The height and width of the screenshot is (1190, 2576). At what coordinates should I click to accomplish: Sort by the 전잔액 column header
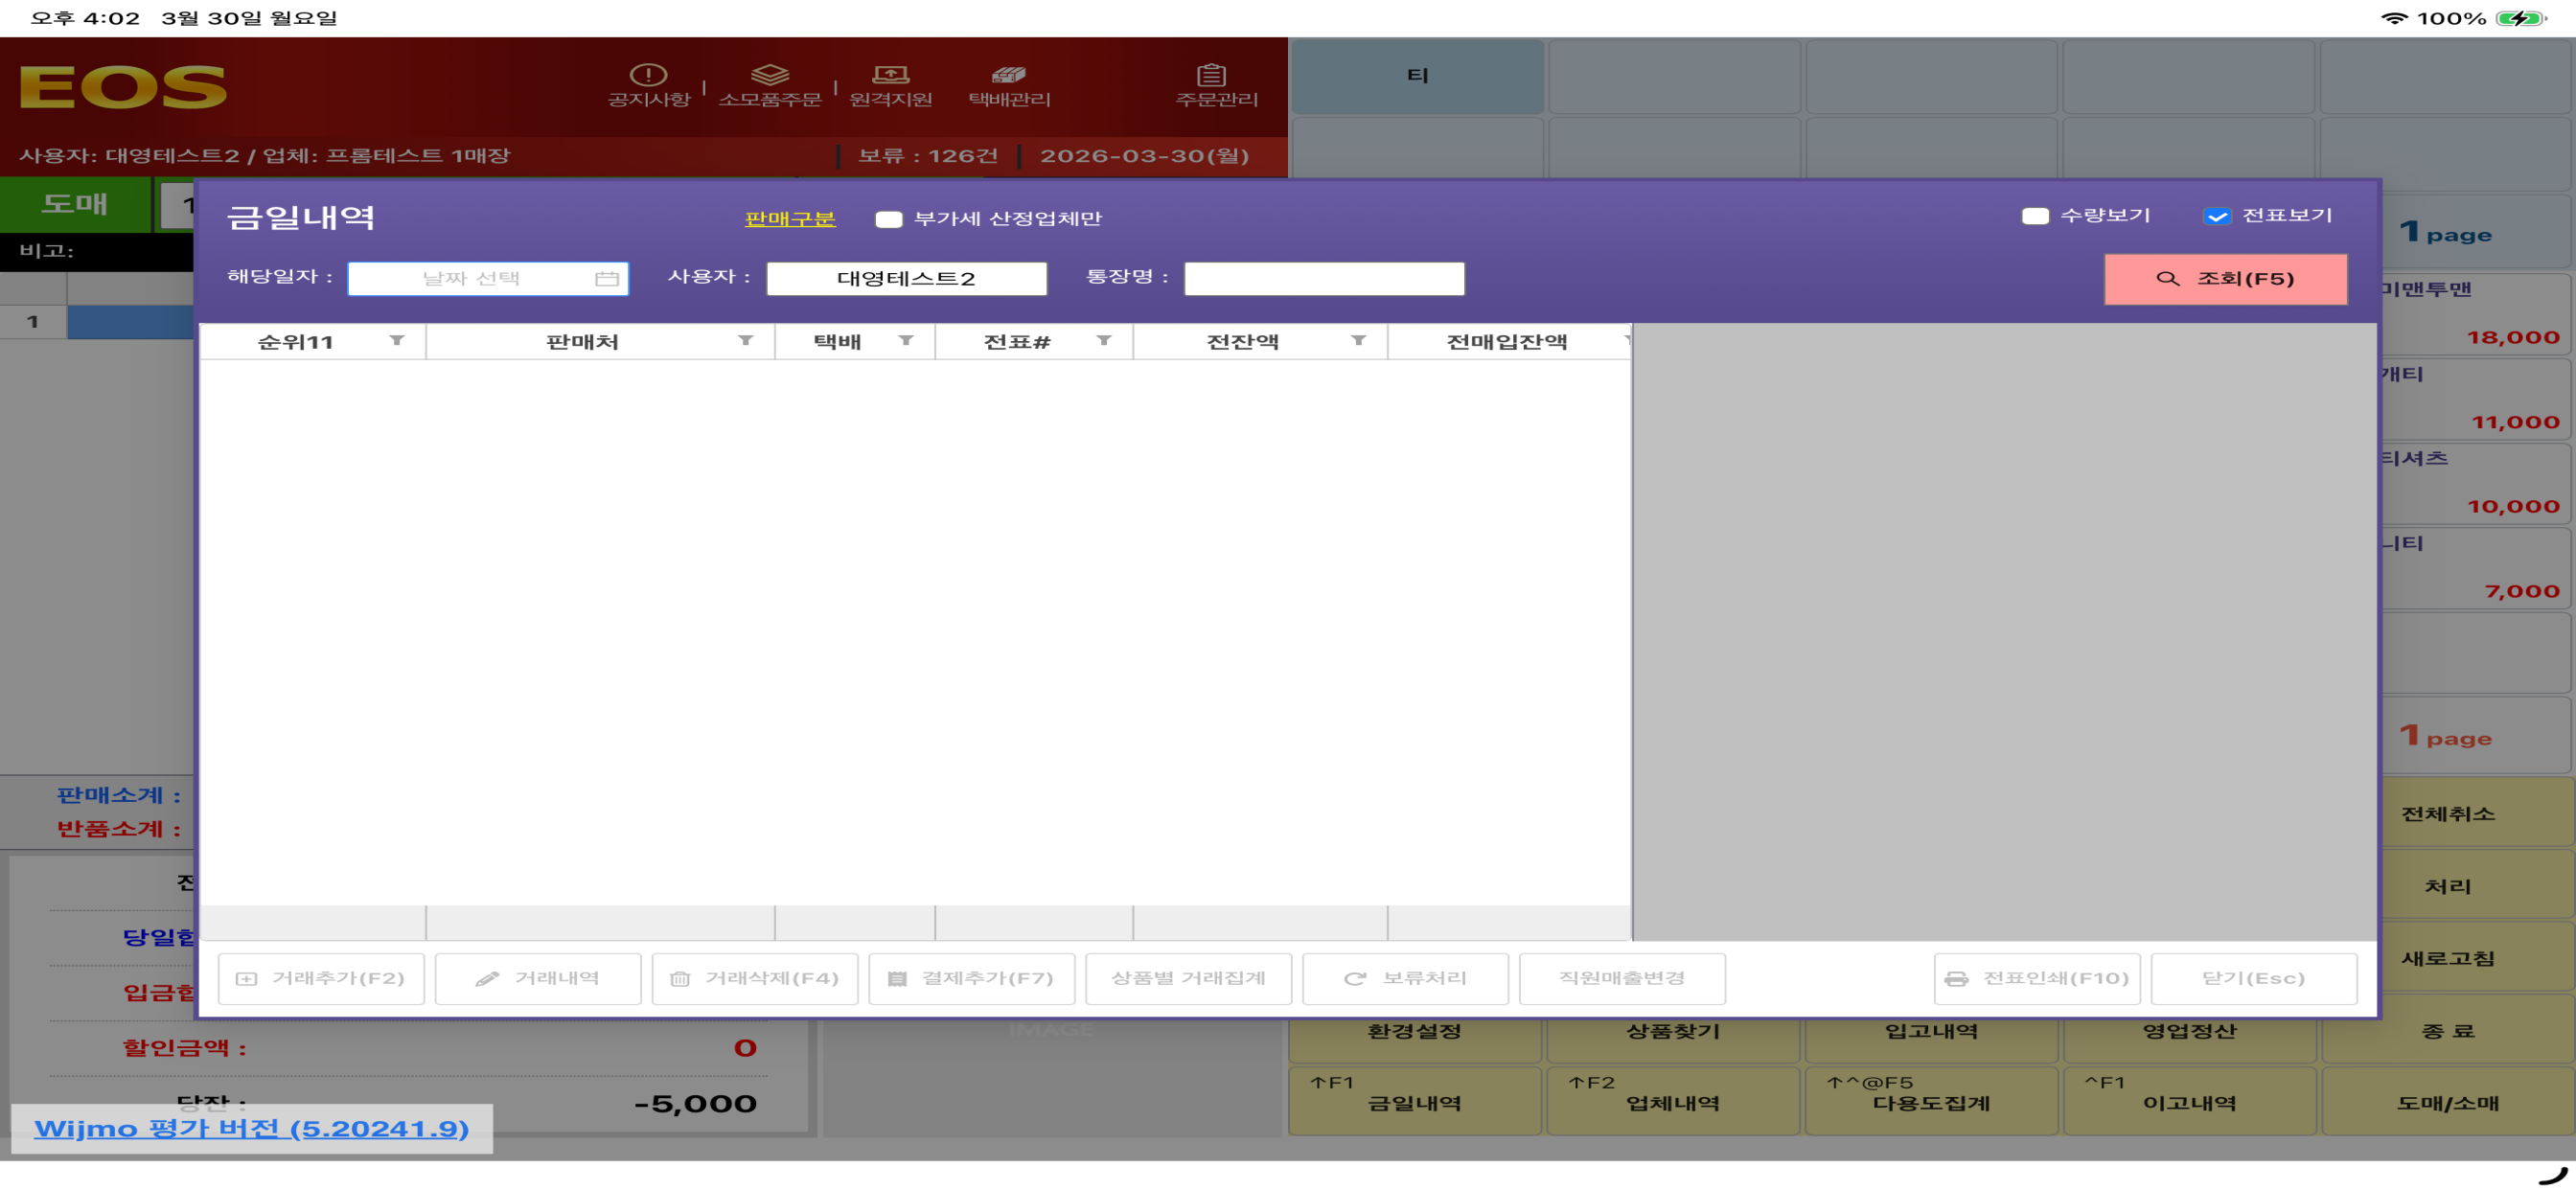point(1243,342)
